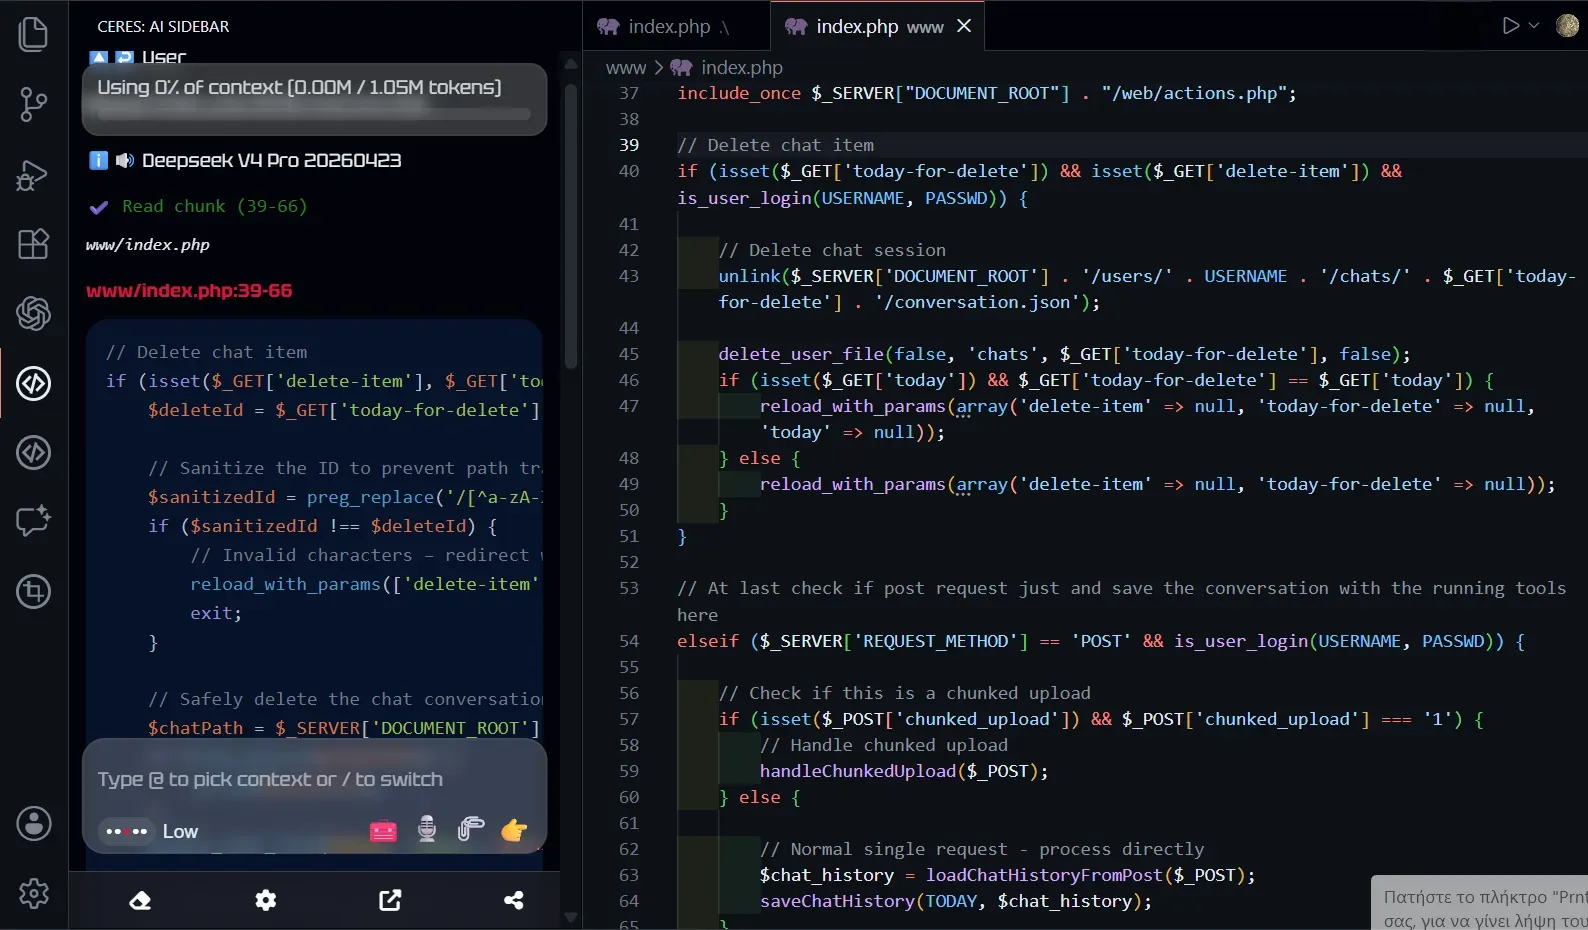Click the context usage progress bar
Image resolution: width=1588 pixels, height=930 pixels.
[314, 114]
